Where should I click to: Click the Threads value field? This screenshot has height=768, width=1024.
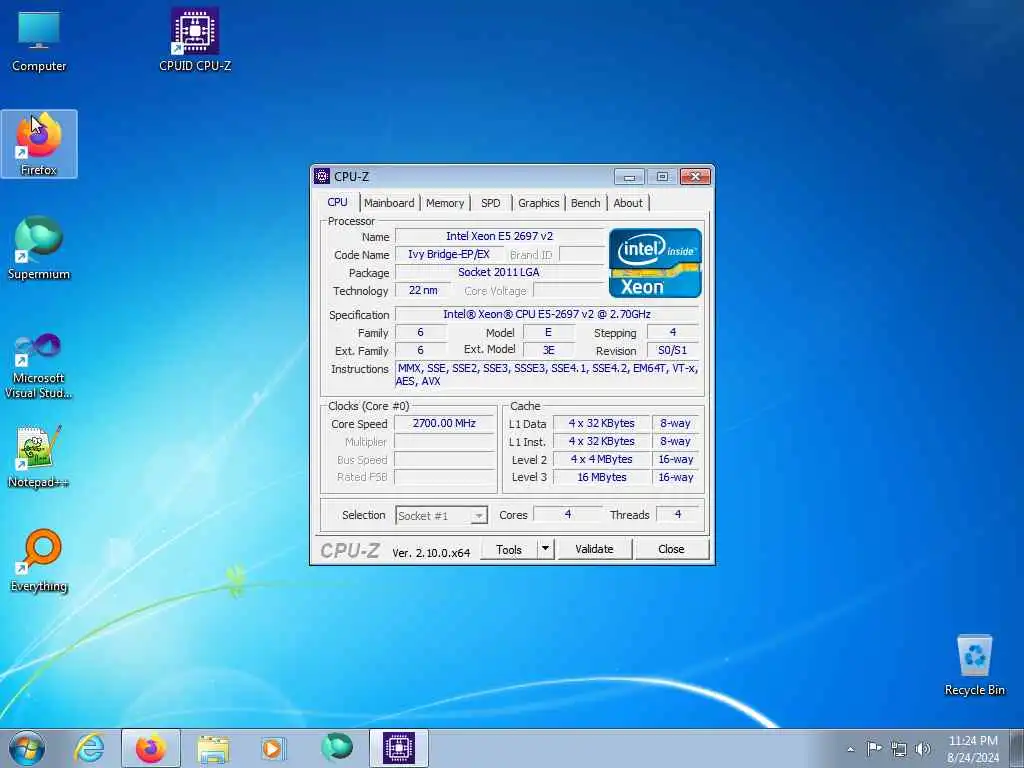point(677,515)
